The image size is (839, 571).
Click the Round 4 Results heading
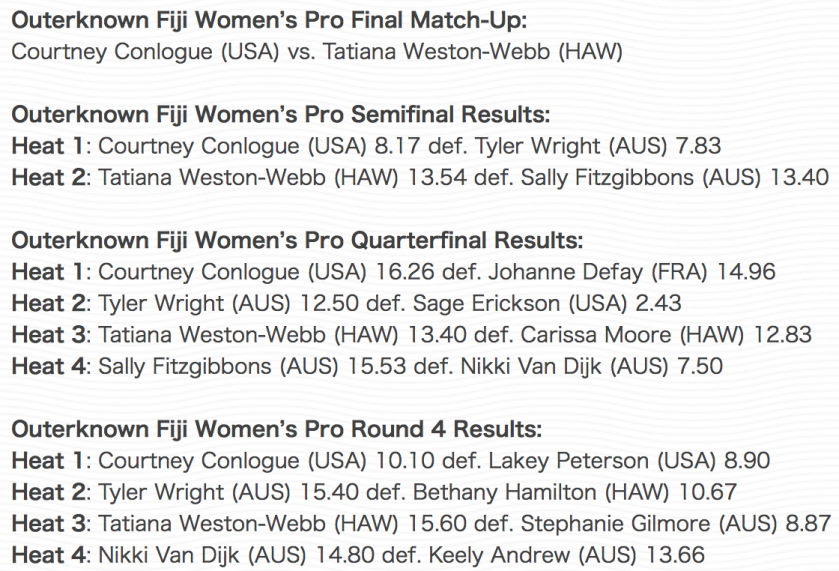[277, 429]
